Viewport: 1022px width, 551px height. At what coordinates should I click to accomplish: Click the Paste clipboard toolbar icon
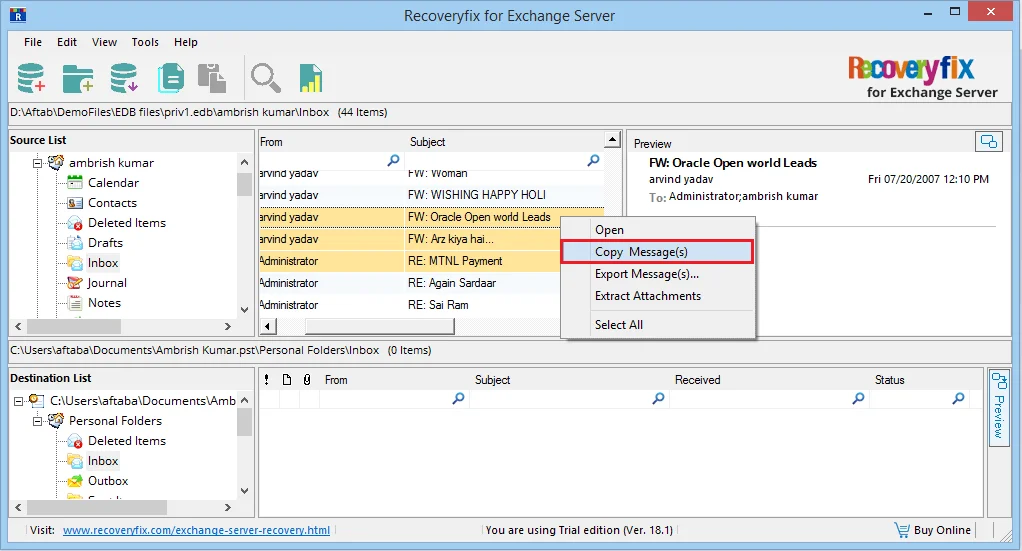(212, 78)
